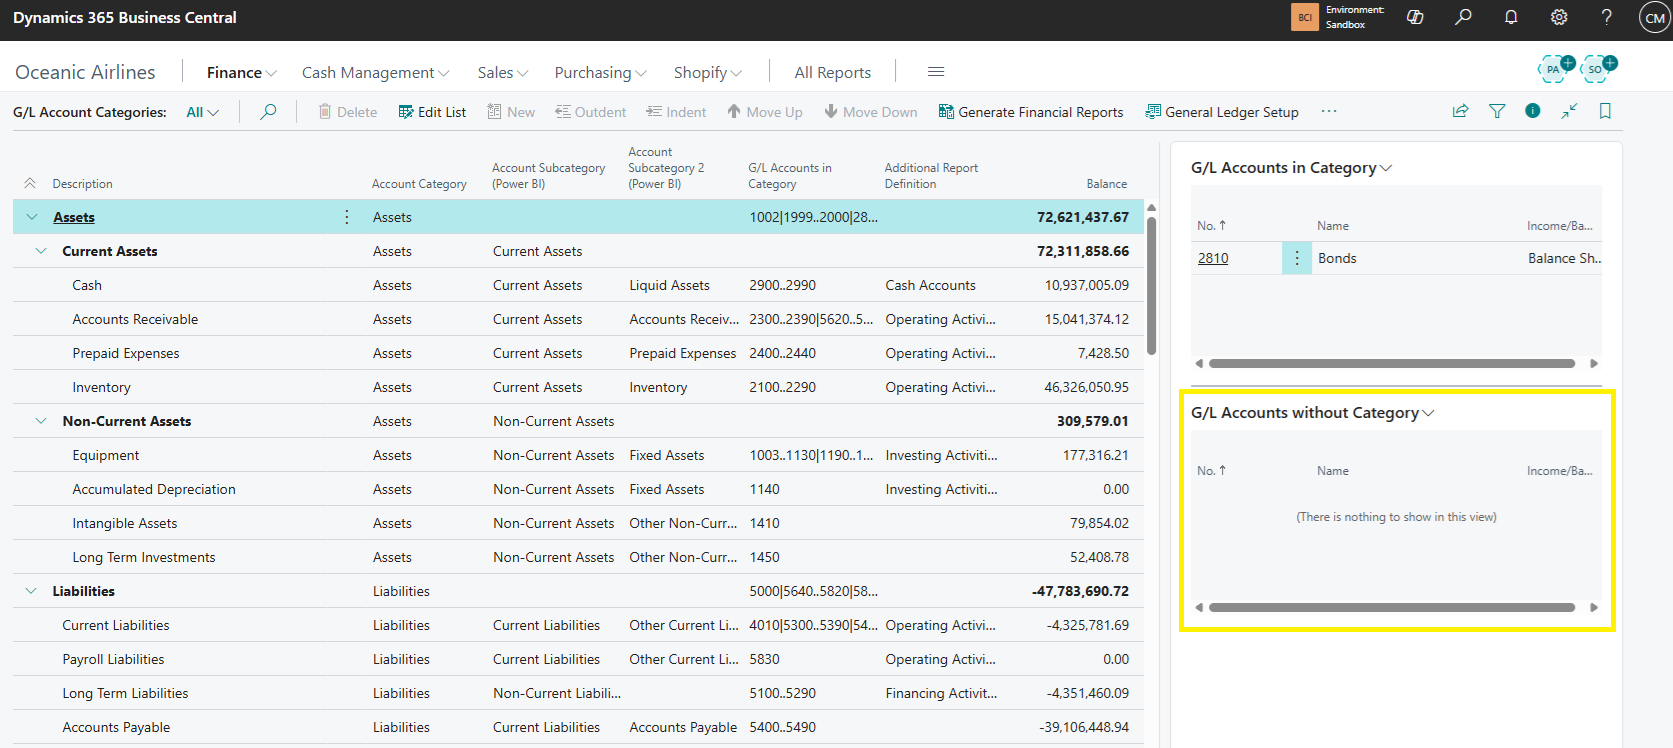Open the notifications bell
Image resolution: width=1673 pixels, height=748 pixels.
point(1511,17)
